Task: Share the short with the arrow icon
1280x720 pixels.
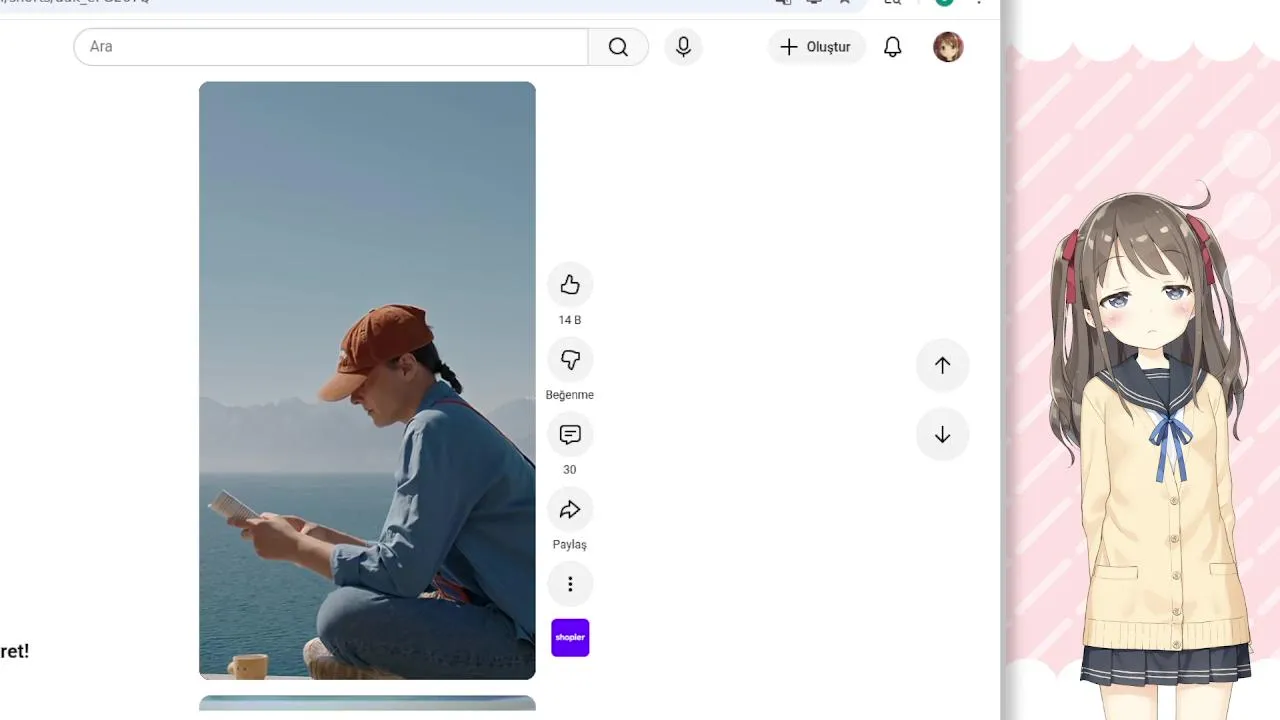Action: (x=570, y=510)
